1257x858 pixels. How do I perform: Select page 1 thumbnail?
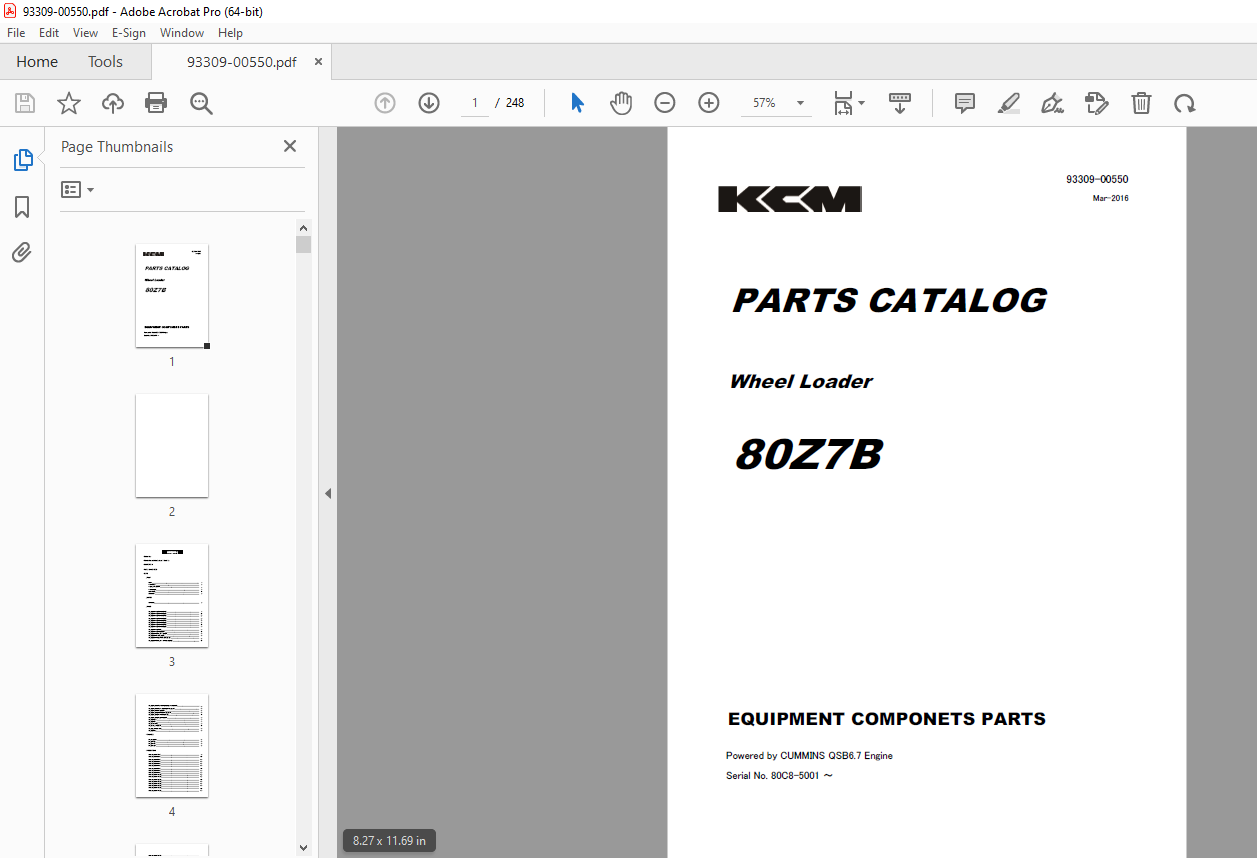(172, 296)
